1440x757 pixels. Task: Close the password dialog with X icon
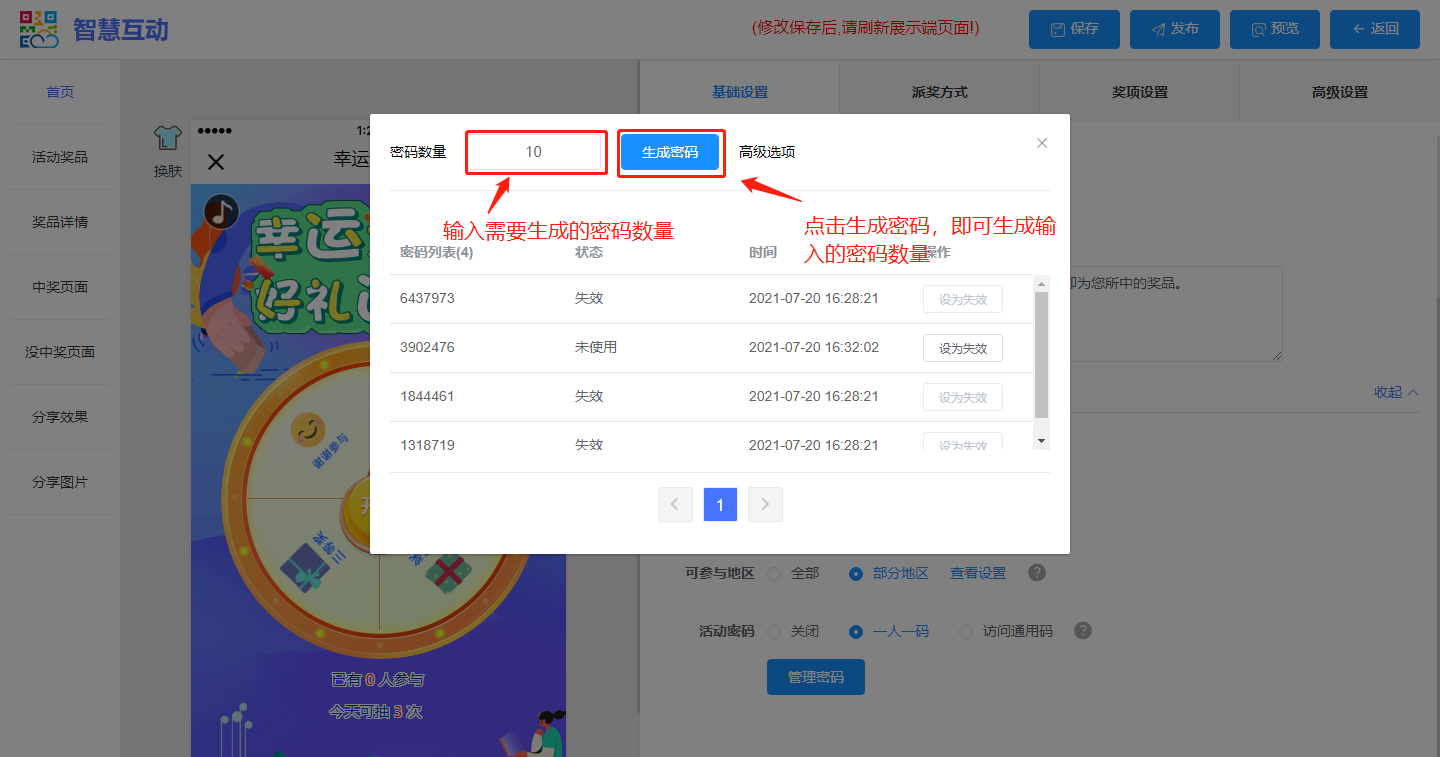point(1042,143)
